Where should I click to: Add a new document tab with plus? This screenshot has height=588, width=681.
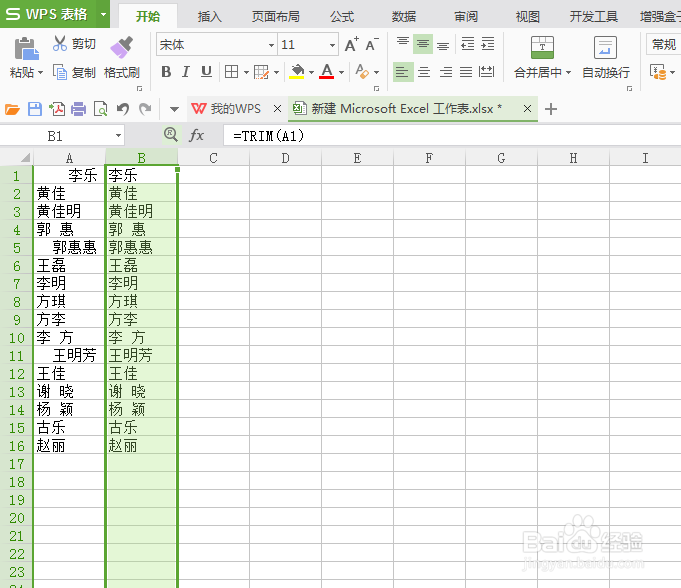pyautogui.click(x=551, y=109)
